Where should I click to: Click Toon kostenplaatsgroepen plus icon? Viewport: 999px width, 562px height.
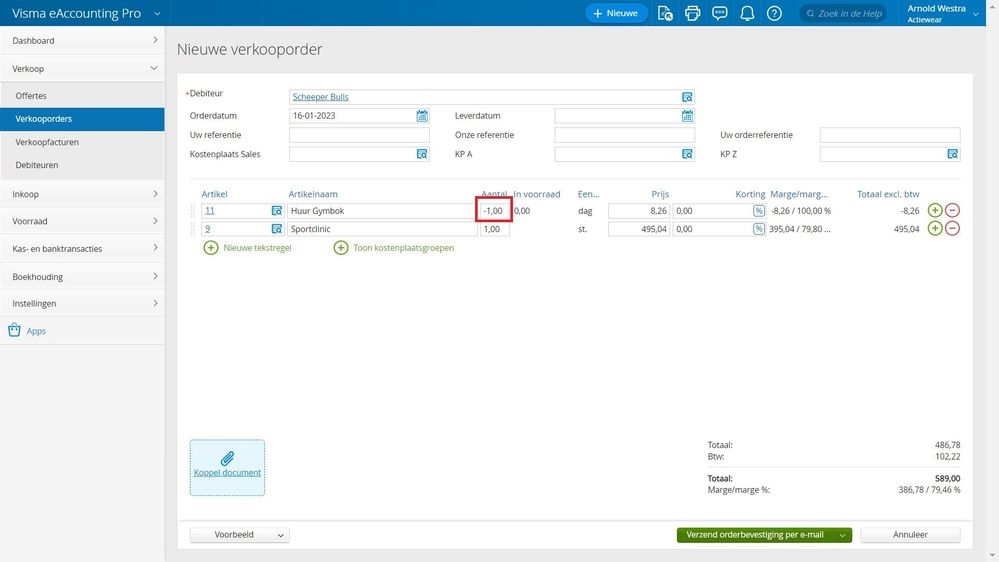pos(341,248)
